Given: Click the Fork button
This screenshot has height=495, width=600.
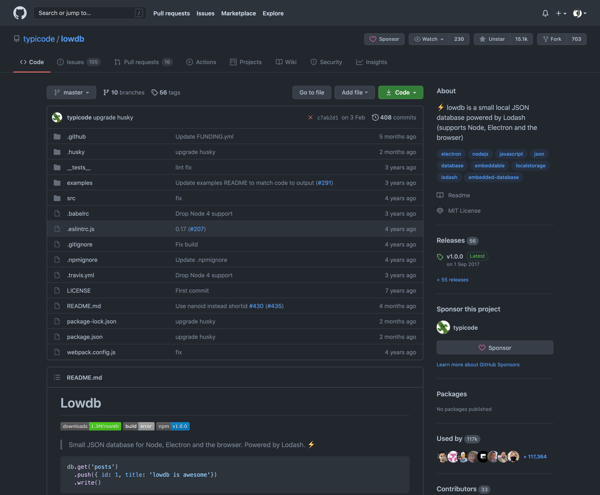Looking at the screenshot, I should tap(552, 39).
